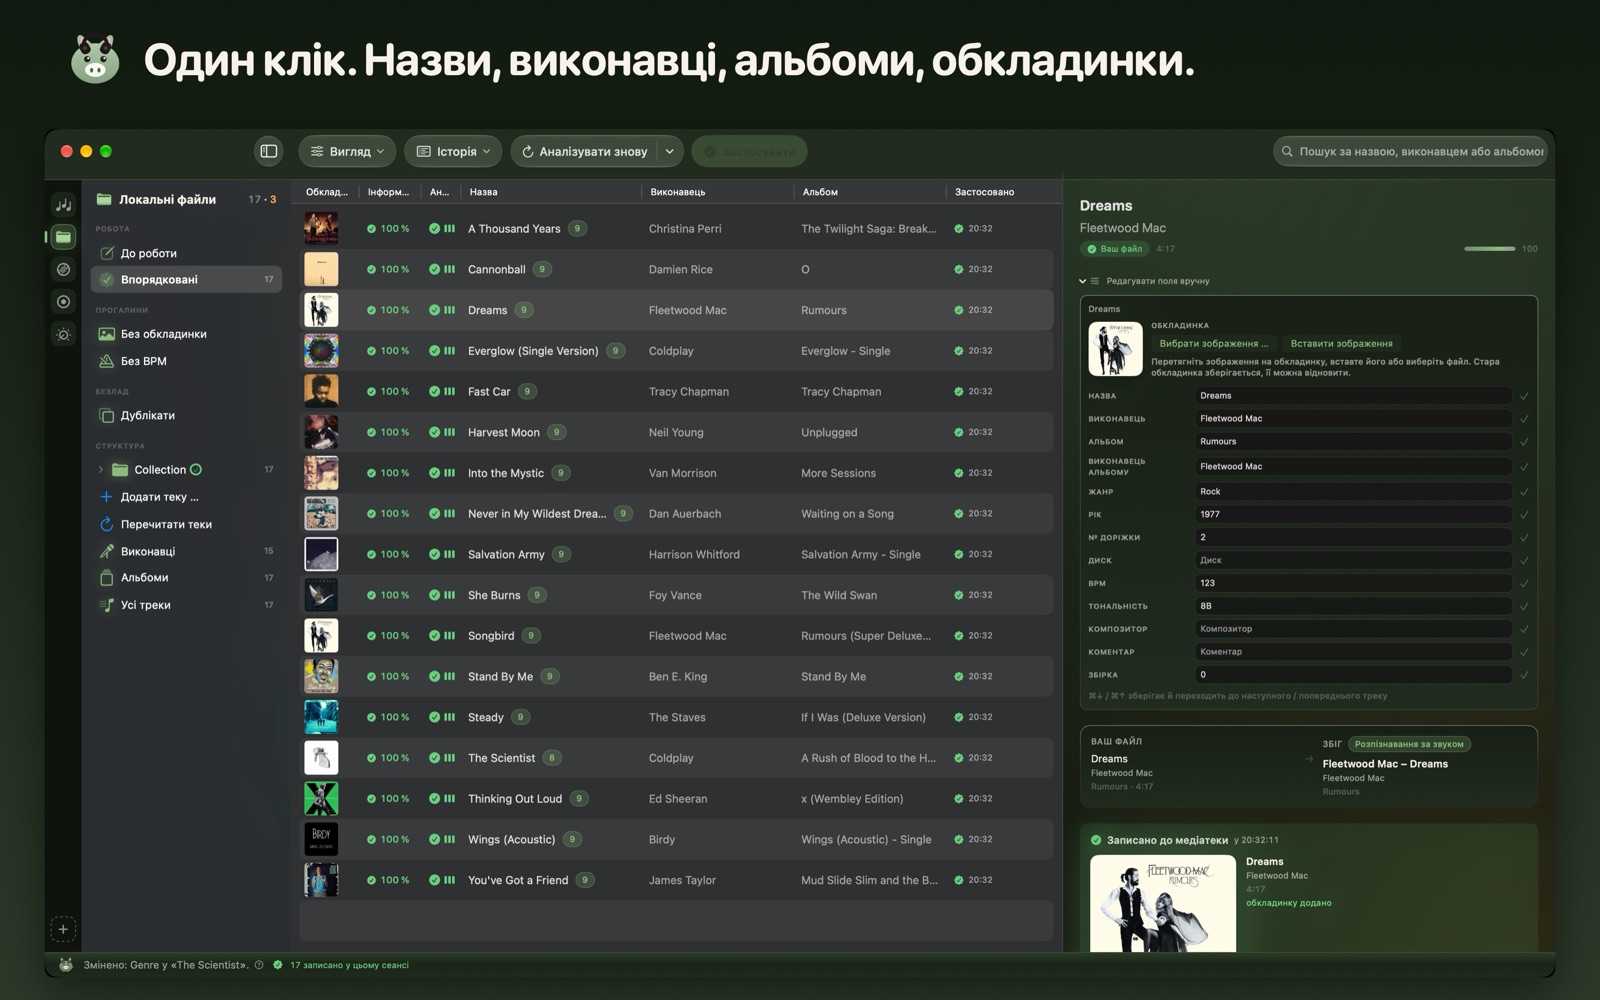Toggle the checkmark next to Назва field

(x=1524, y=396)
